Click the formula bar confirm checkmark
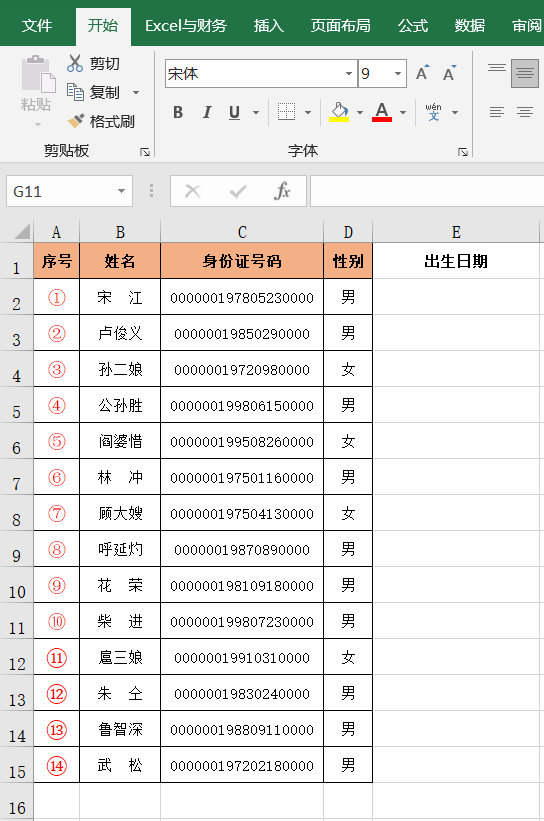Image resolution: width=544 pixels, height=821 pixels. point(238,191)
